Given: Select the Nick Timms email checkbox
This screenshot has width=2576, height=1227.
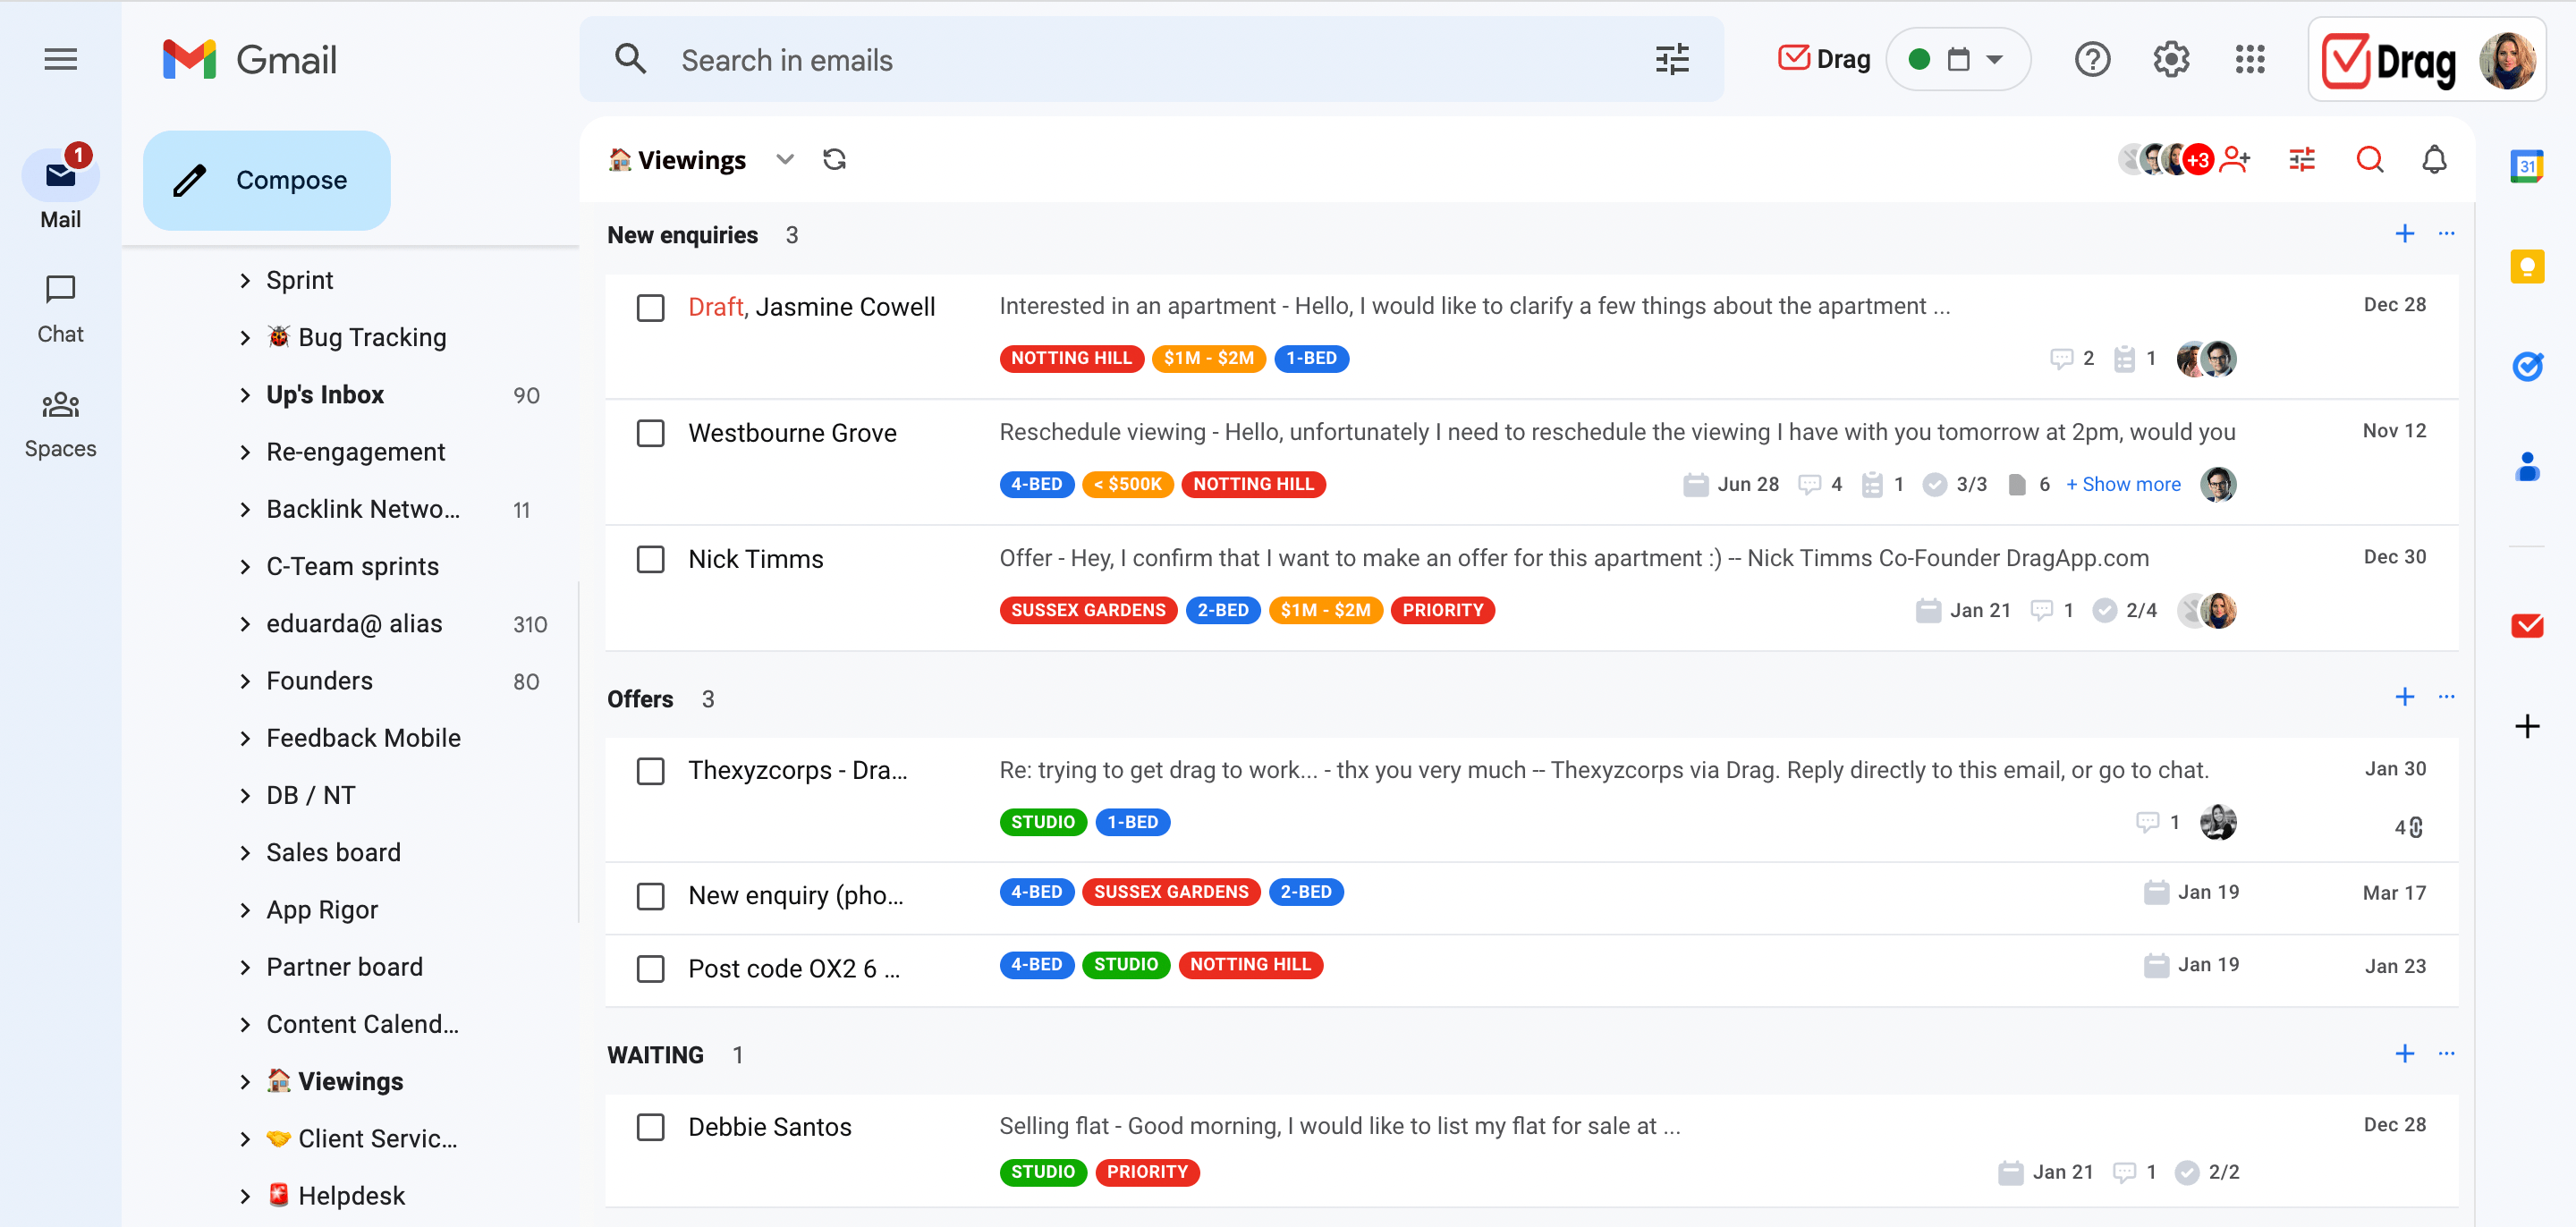Looking at the screenshot, I should coord(651,560).
